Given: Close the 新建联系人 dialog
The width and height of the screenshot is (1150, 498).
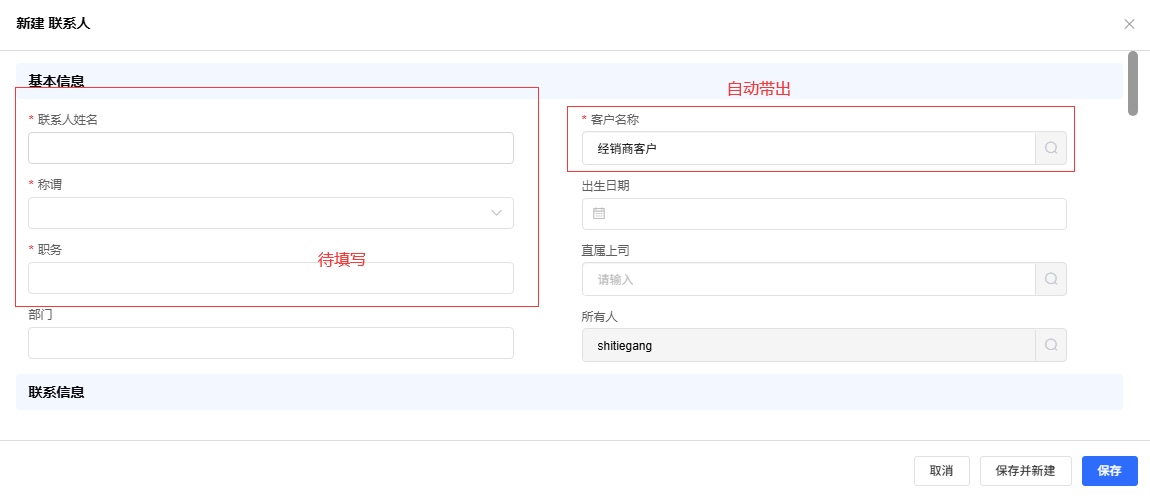Looking at the screenshot, I should 1129,24.
